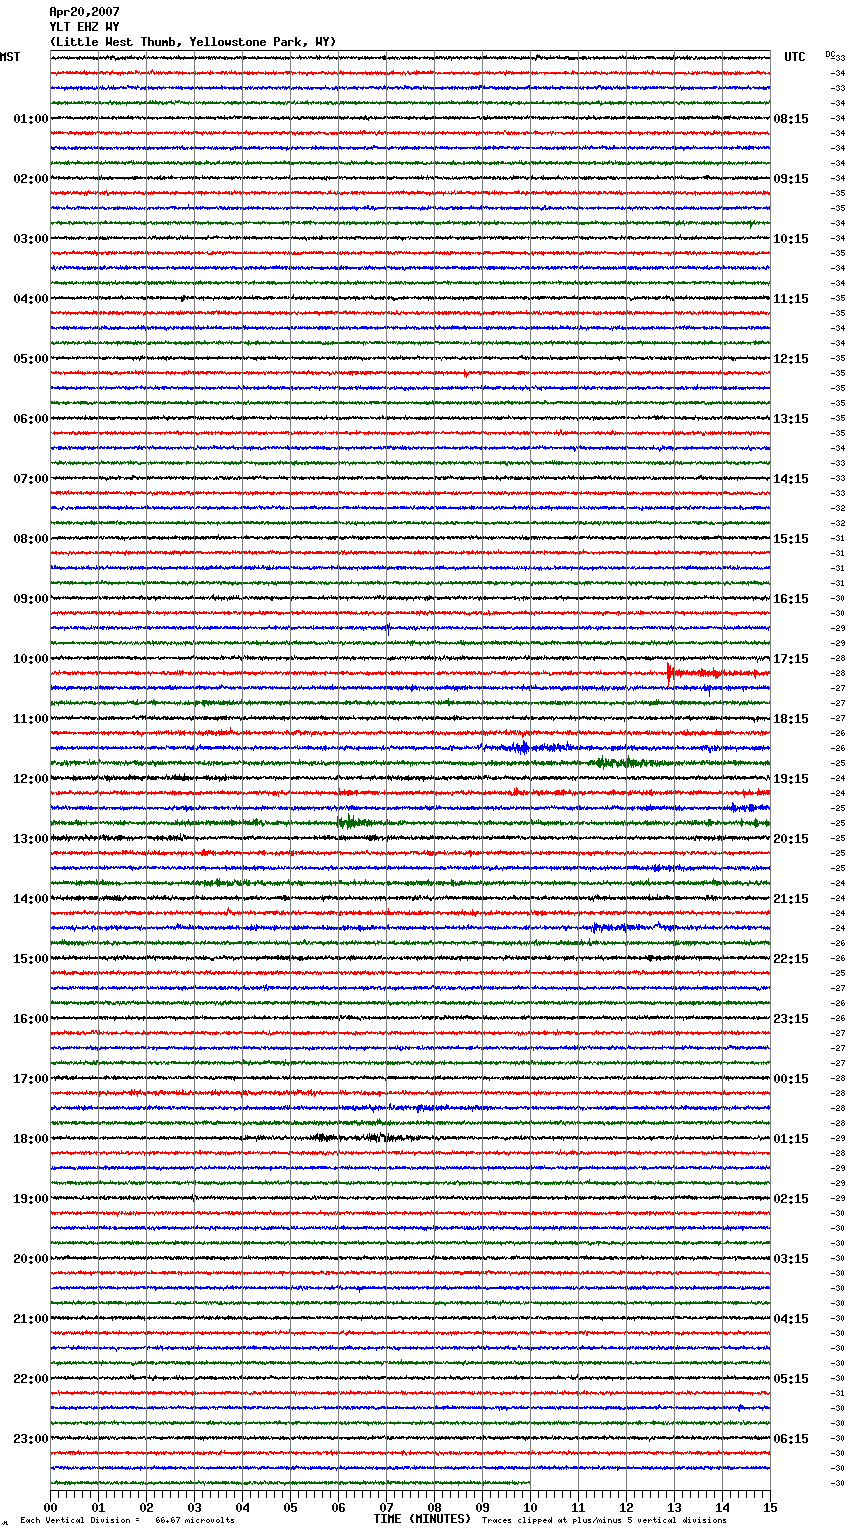Click the '03:15' UTC time label

click(791, 1259)
